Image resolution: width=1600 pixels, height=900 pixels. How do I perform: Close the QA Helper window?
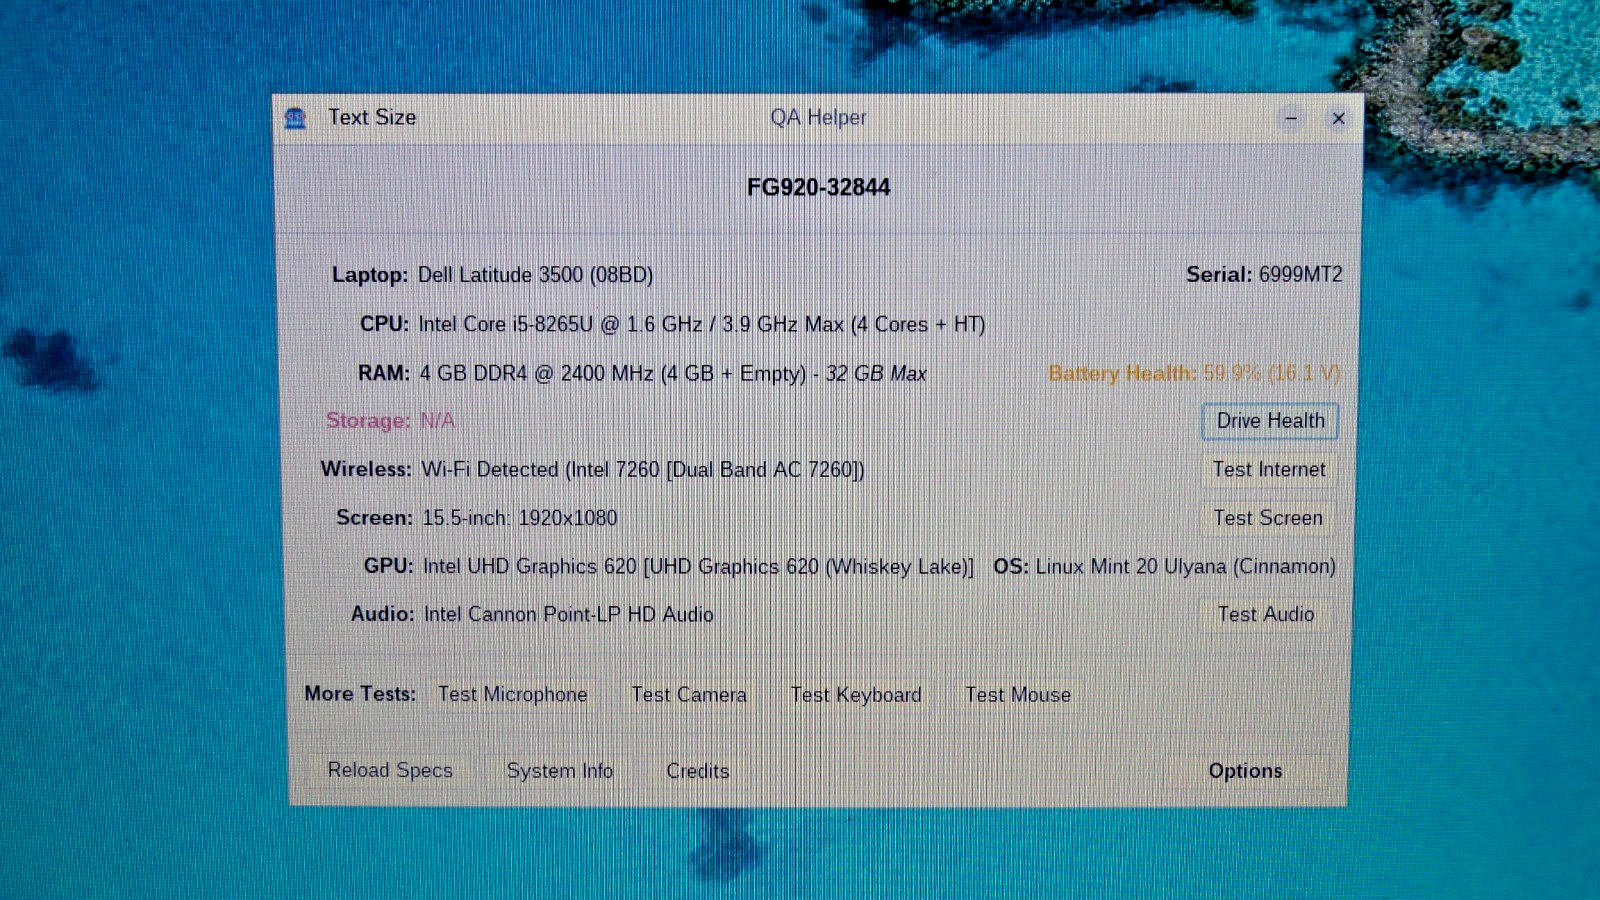pos(1338,119)
